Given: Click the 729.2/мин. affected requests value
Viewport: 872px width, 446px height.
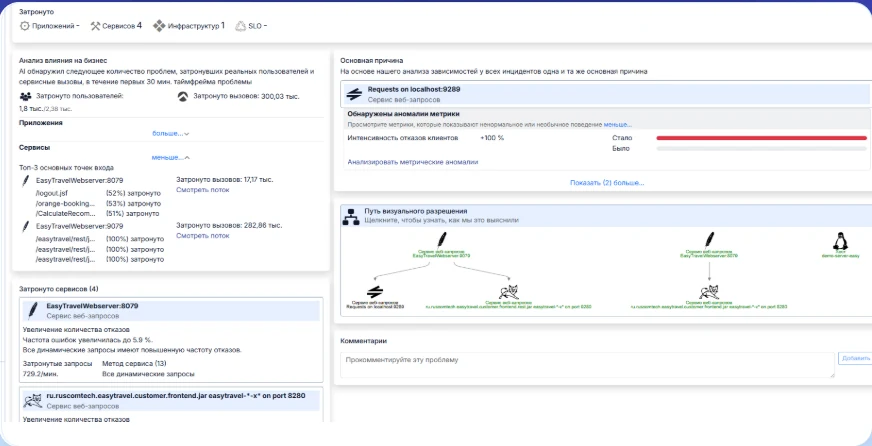Looking at the screenshot, I should pyautogui.click(x=41, y=374).
